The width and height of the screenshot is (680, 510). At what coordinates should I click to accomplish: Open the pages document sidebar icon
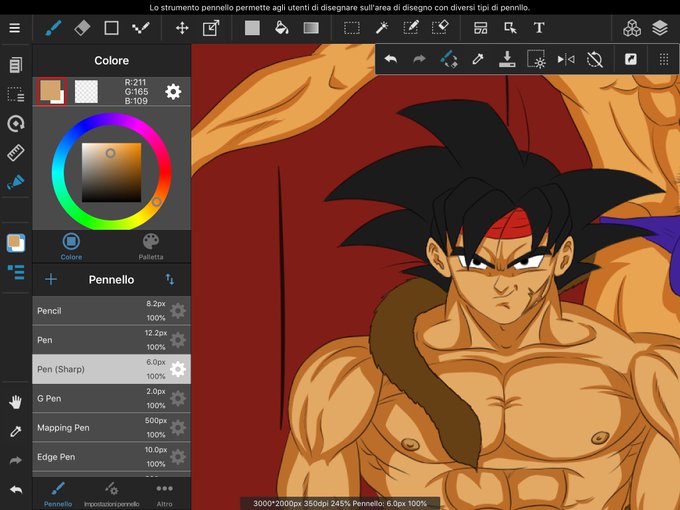click(16, 65)
